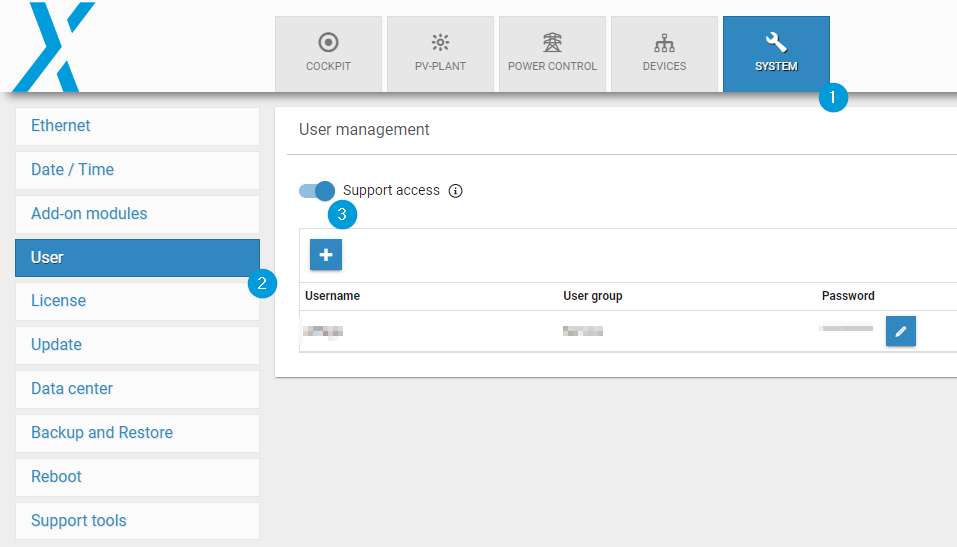
Task: Open the License page
Action: (137, 301)
